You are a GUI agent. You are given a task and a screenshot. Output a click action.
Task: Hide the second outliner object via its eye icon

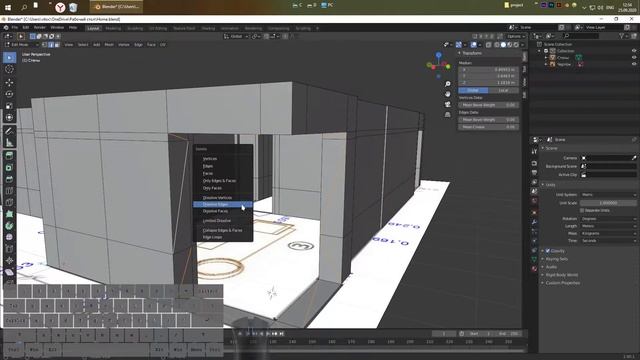(x=634, y=64)
